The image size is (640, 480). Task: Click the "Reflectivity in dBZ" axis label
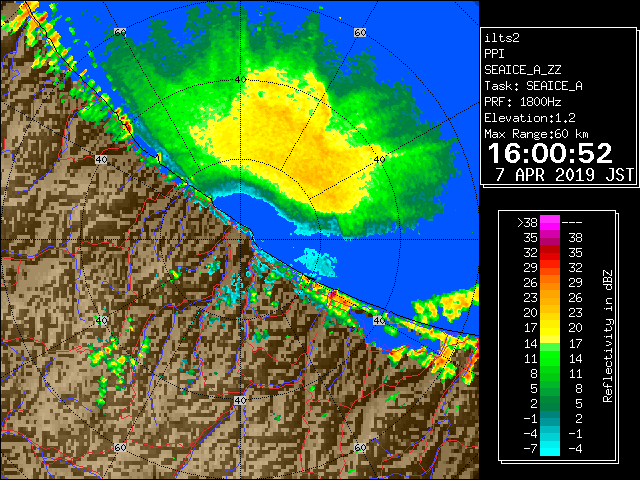coord(608,336)
